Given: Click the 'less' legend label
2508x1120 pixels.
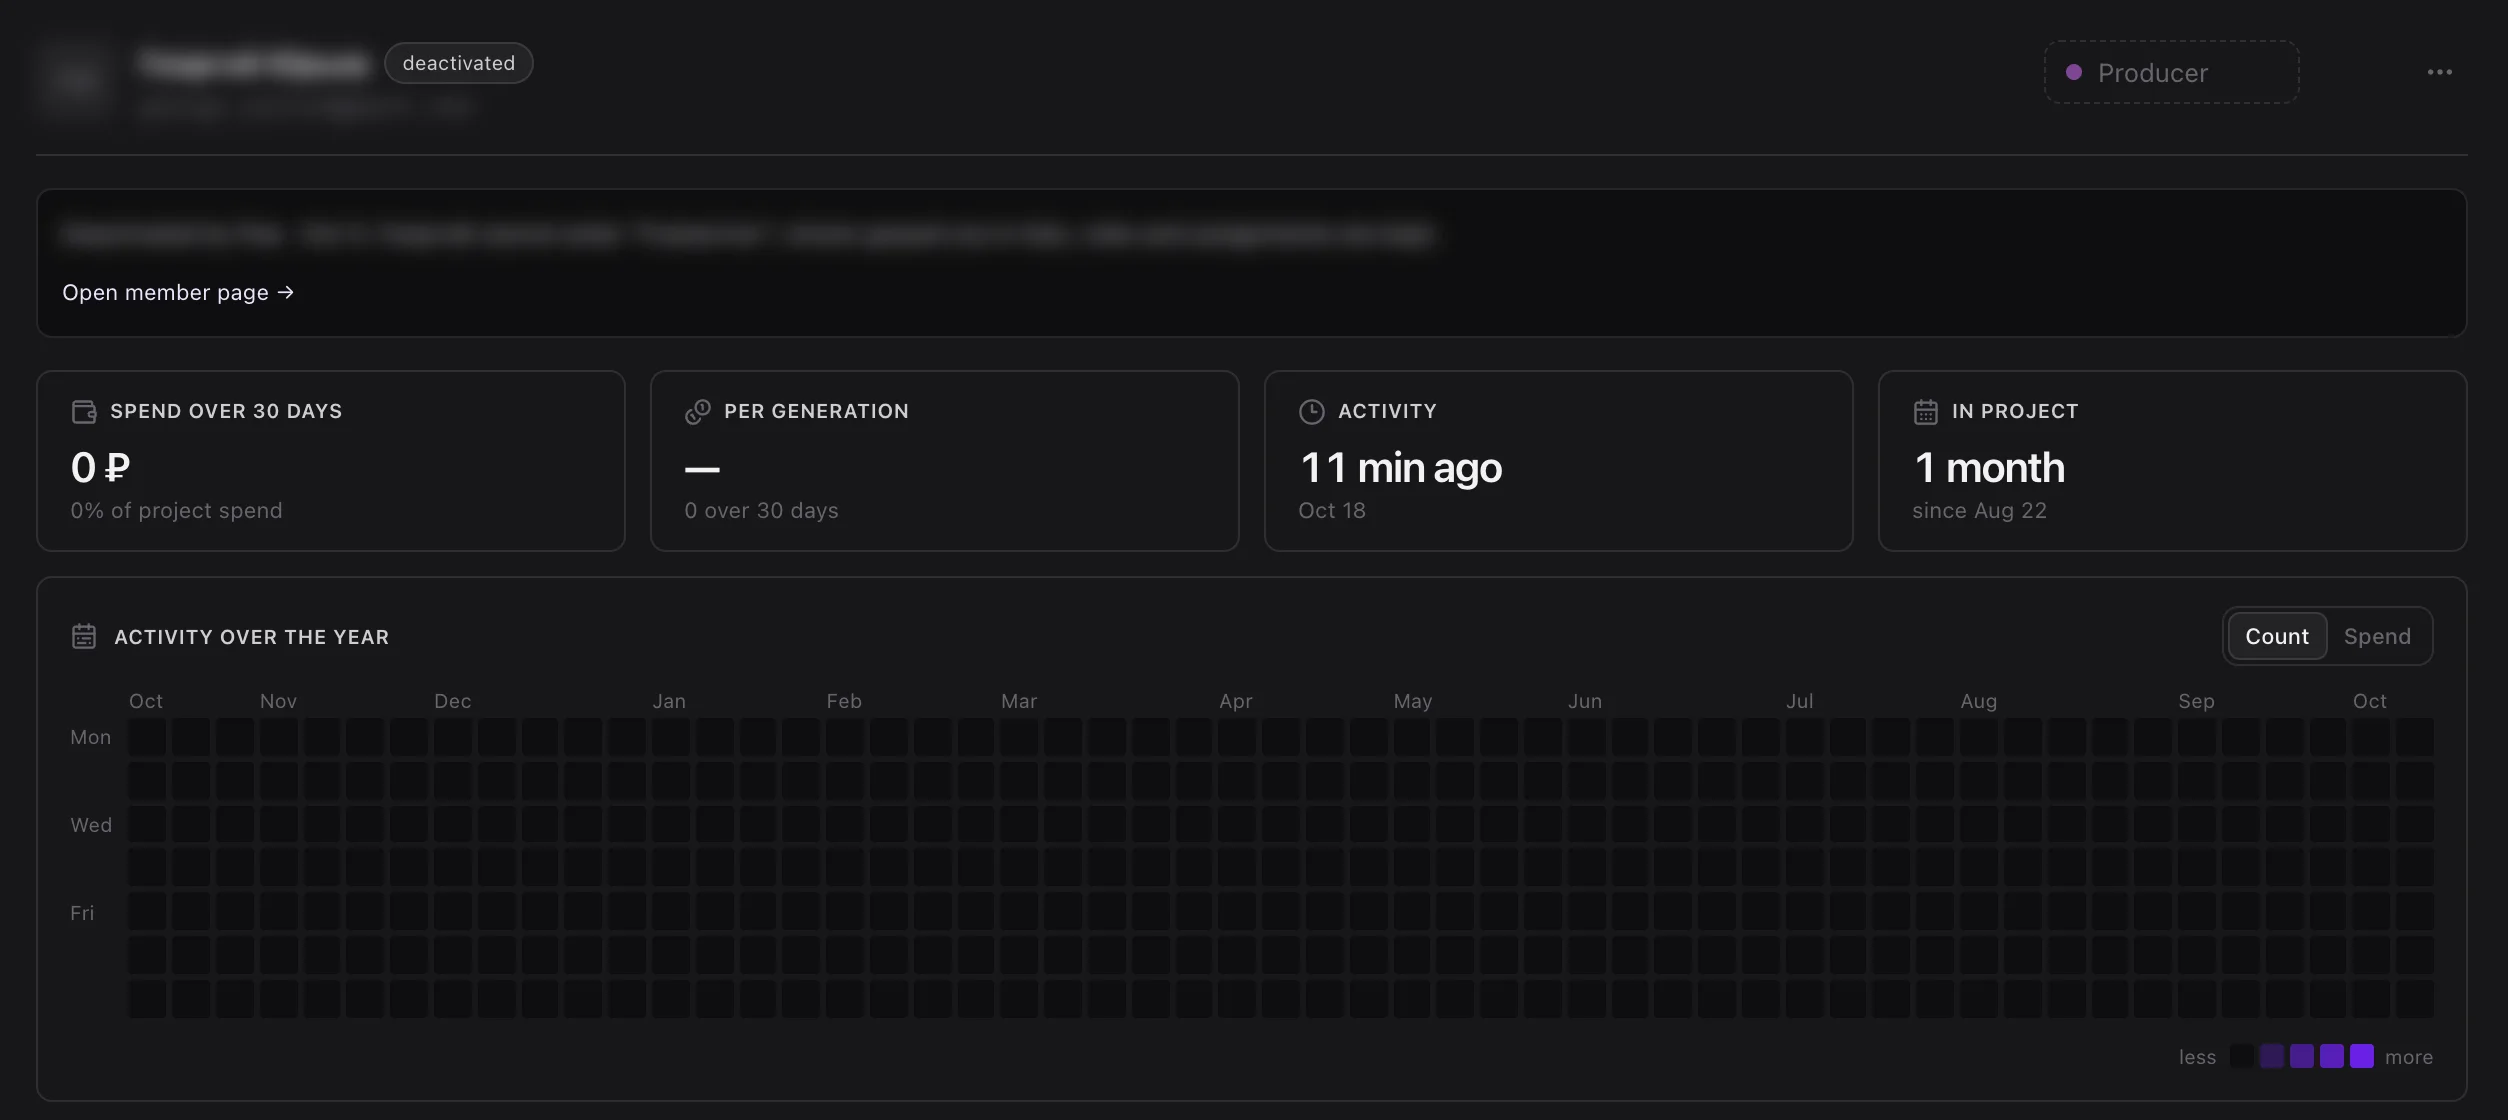Looking at the screenshot, I should (2197, 1057).
